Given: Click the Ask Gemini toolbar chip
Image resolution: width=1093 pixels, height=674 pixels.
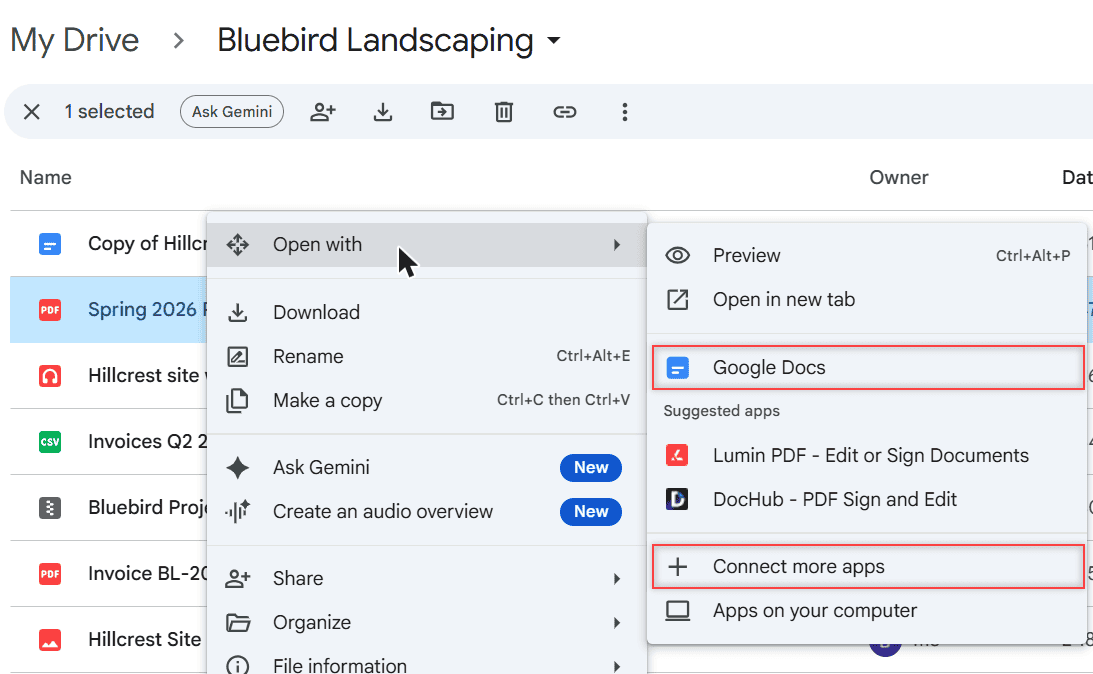Looking at the screenshot, I should tap(231, 112).
